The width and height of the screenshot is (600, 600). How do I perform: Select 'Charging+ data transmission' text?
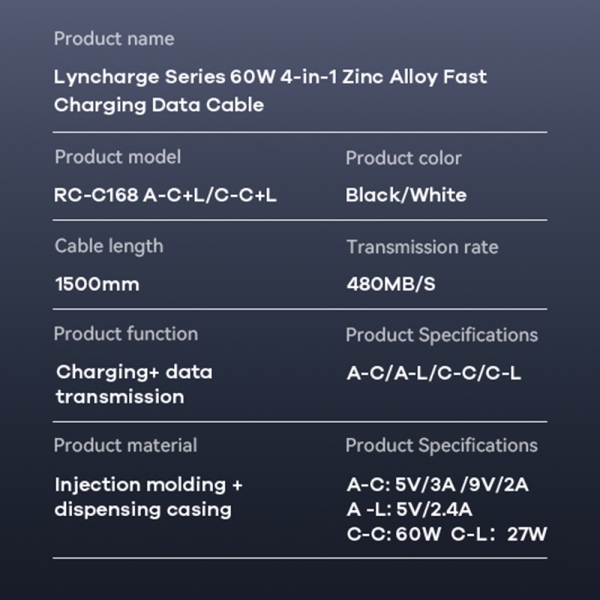[x=134, y=384]
